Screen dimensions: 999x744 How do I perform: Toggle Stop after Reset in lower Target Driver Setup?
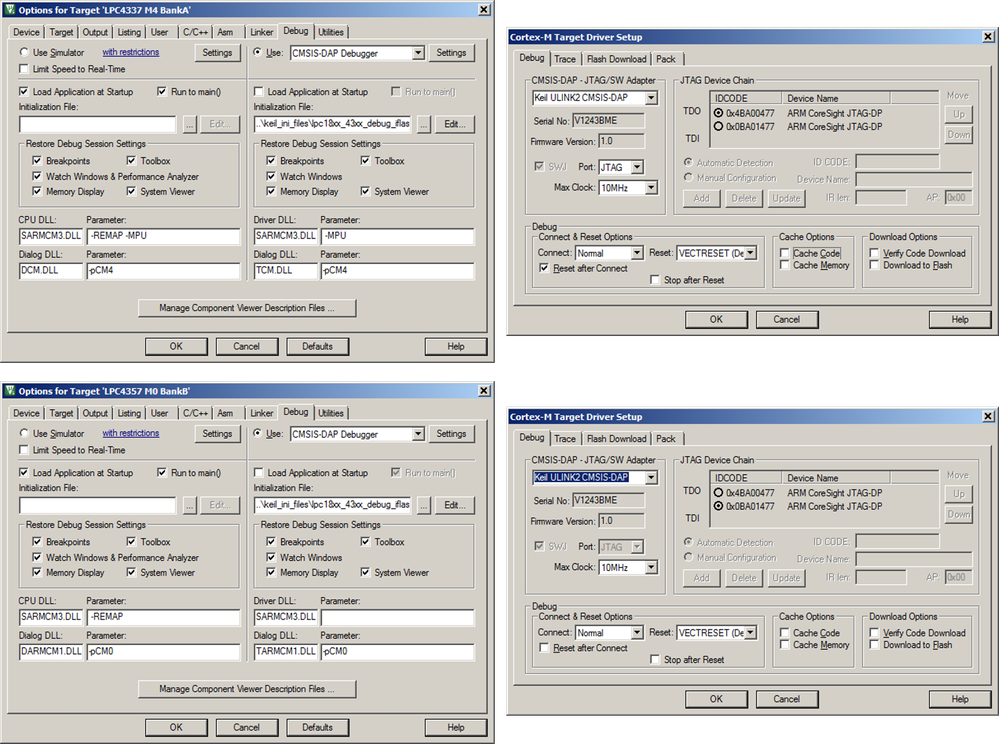[x=654, y=659]
